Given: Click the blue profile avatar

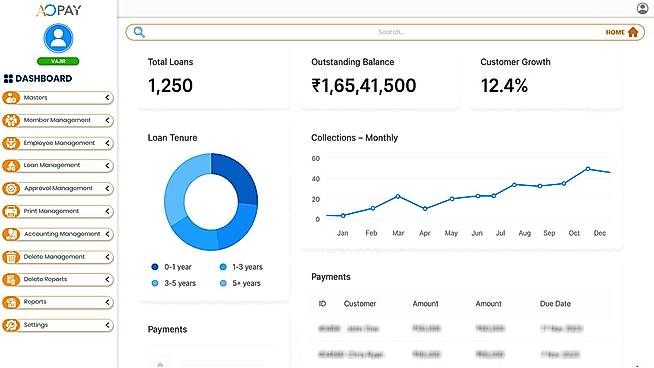Looking at the screenshot, I should point(58,38).
